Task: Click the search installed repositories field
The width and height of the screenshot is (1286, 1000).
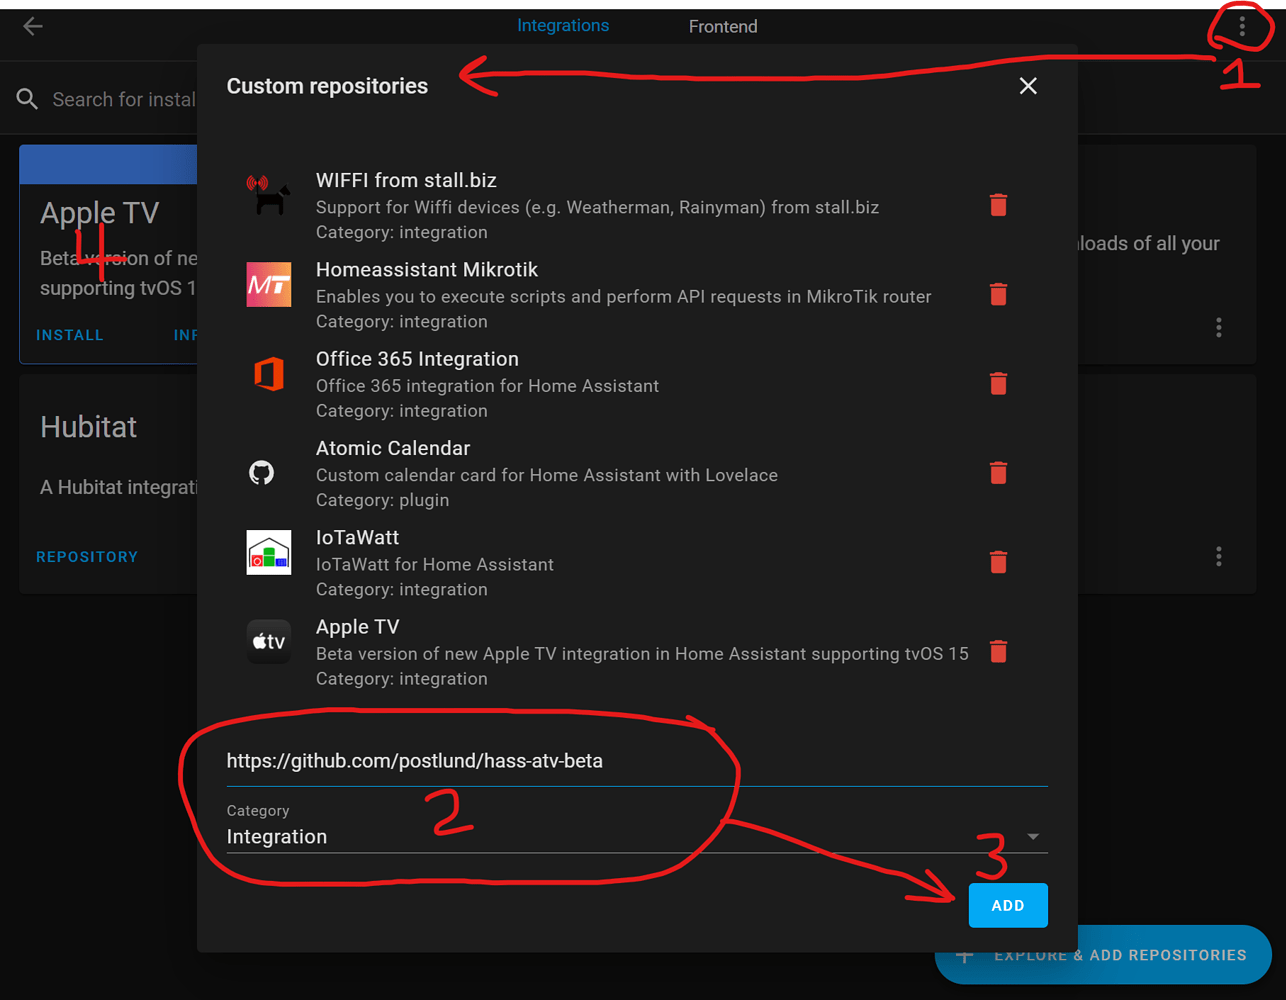Action: (x=124, y=99)
